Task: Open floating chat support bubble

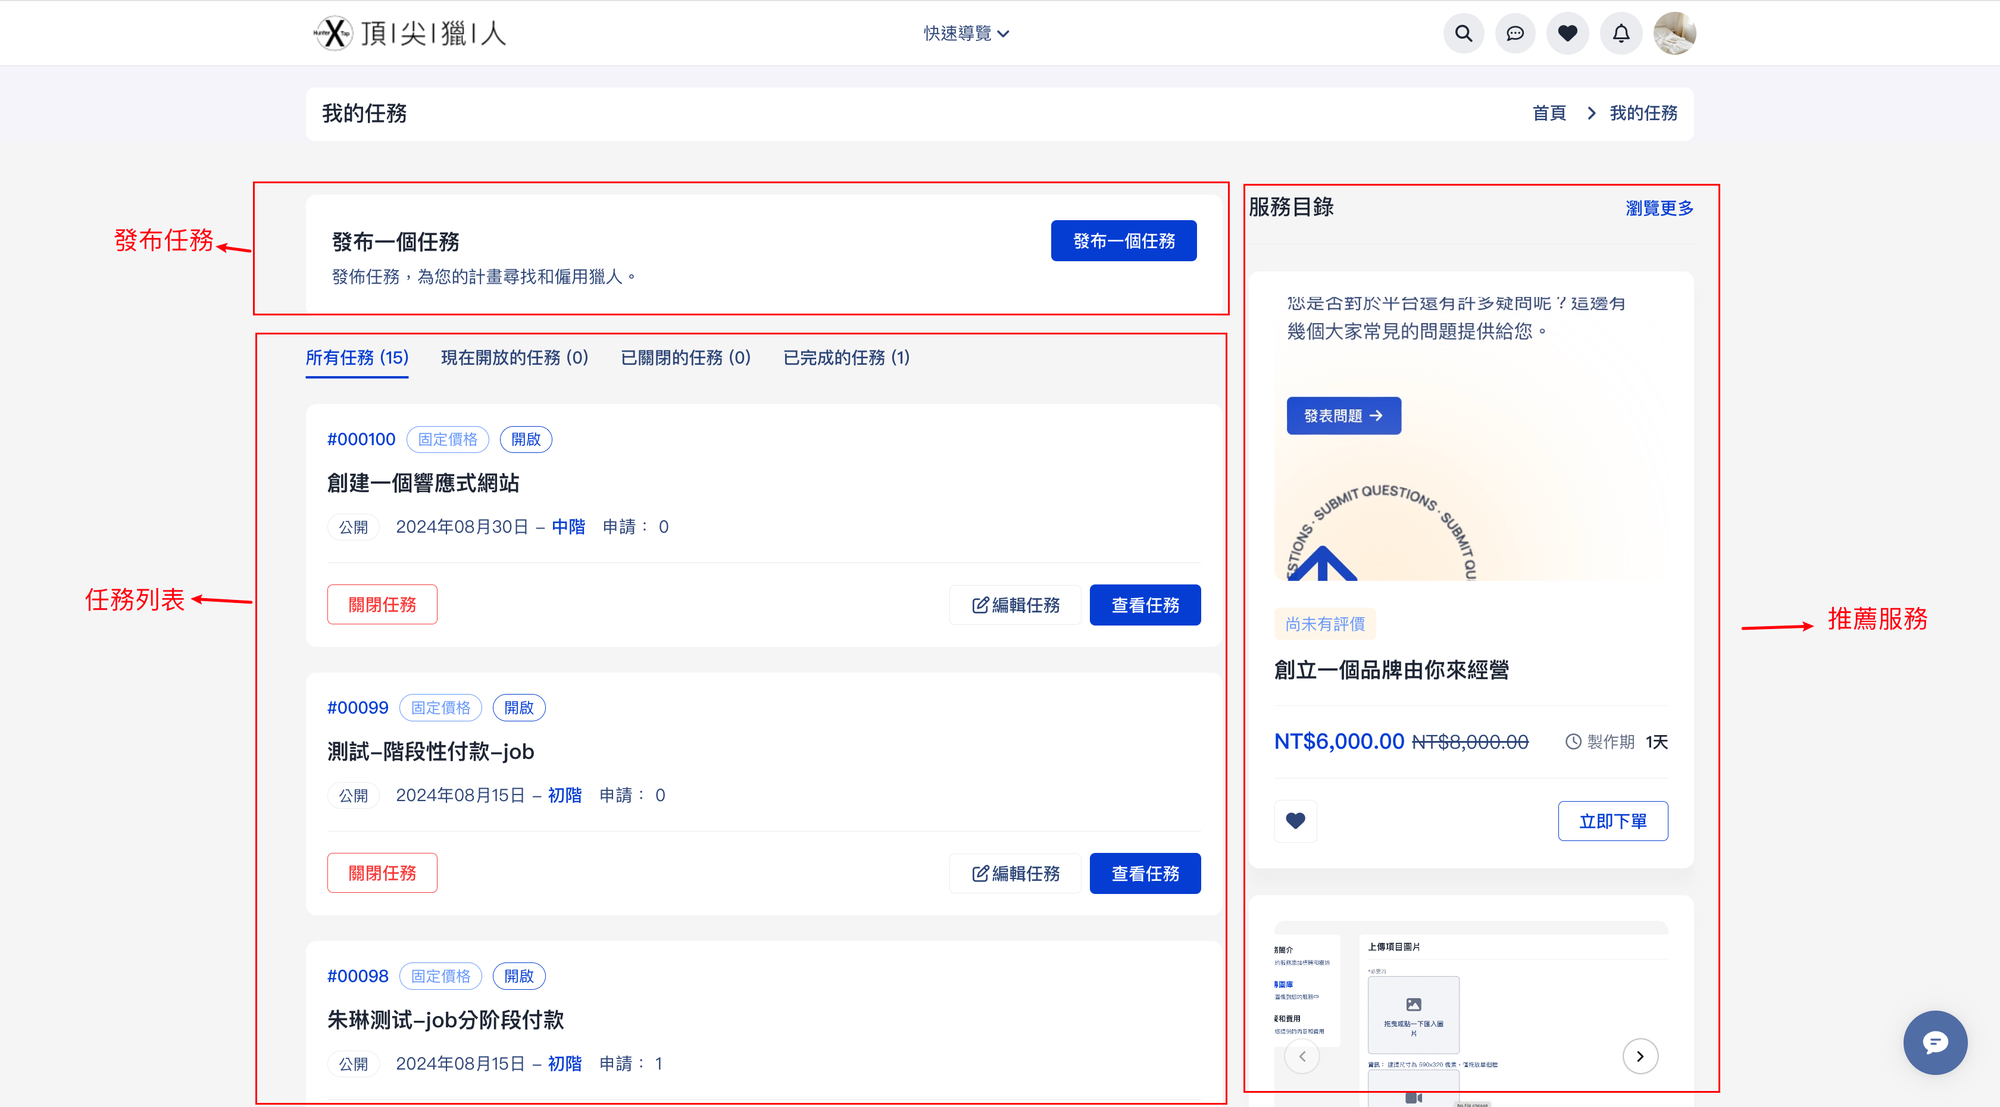Action: point(1934,1042)
